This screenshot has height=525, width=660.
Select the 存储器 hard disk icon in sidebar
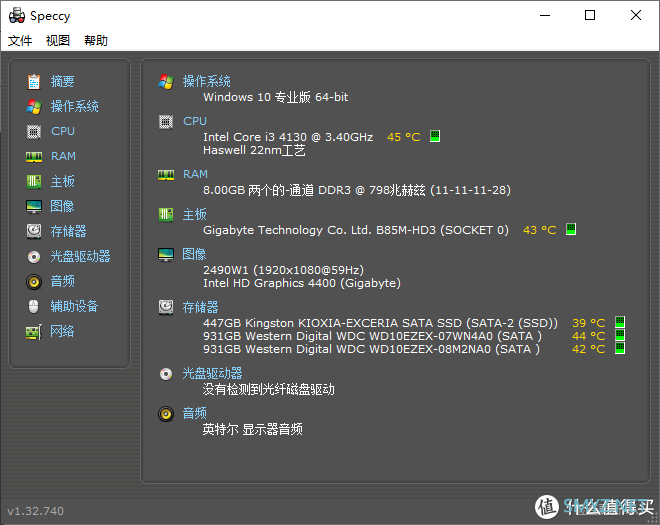click(34, 231)
